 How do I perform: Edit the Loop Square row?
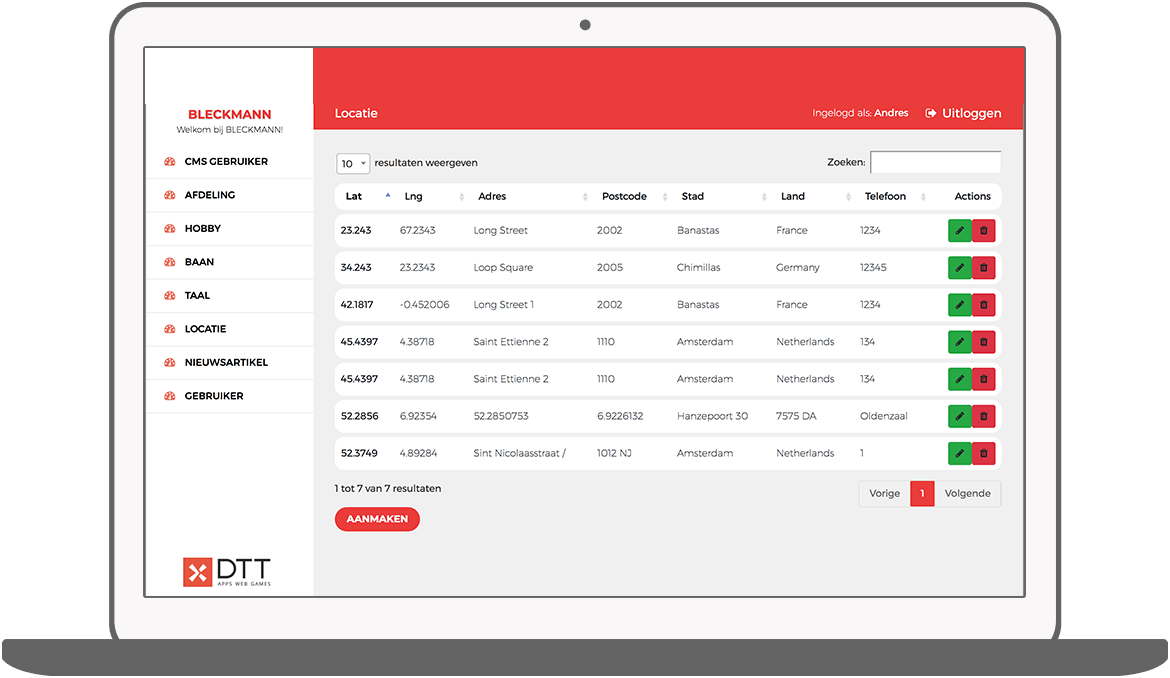[960, 268]
